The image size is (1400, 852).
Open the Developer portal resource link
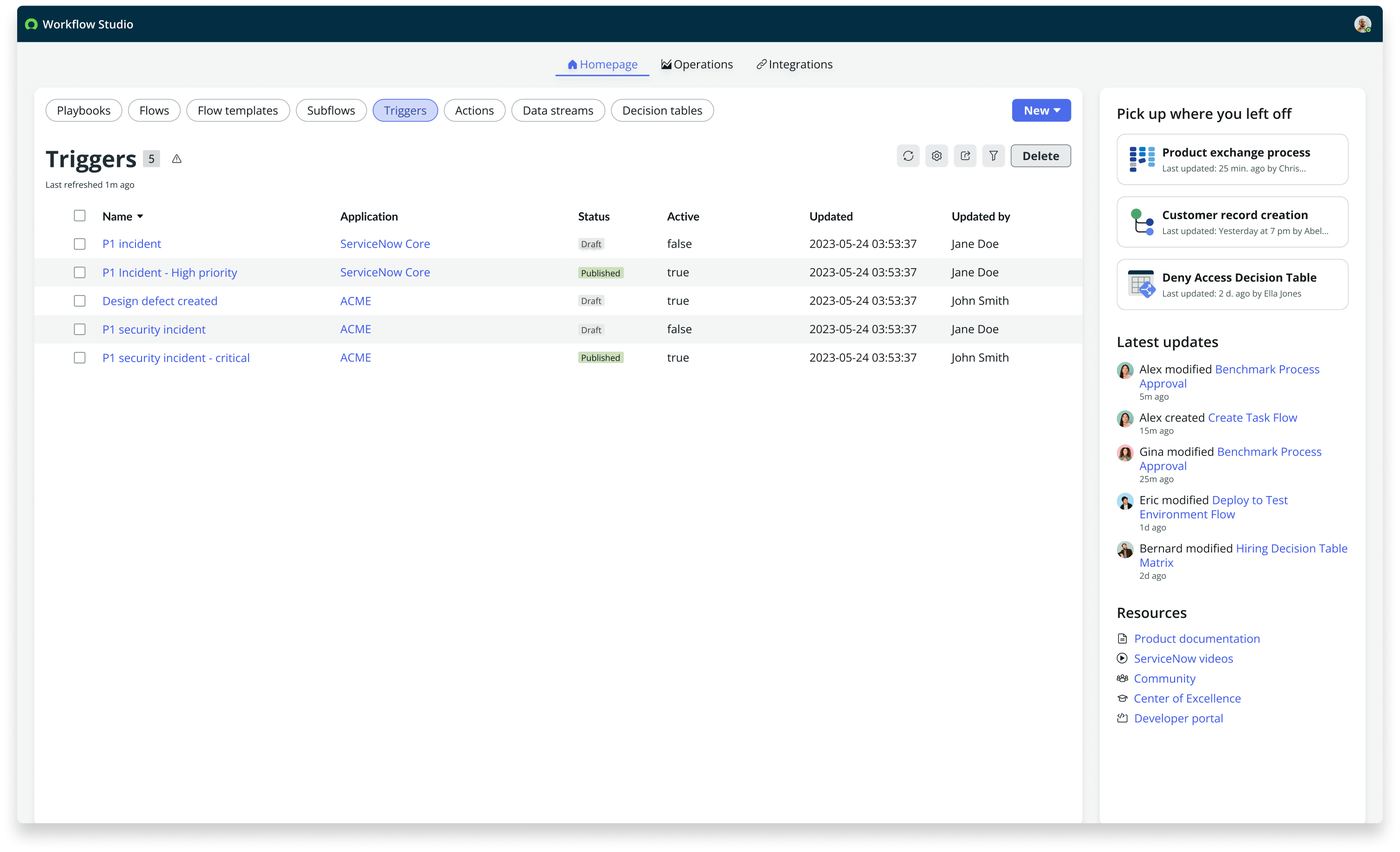(1178, 718)
